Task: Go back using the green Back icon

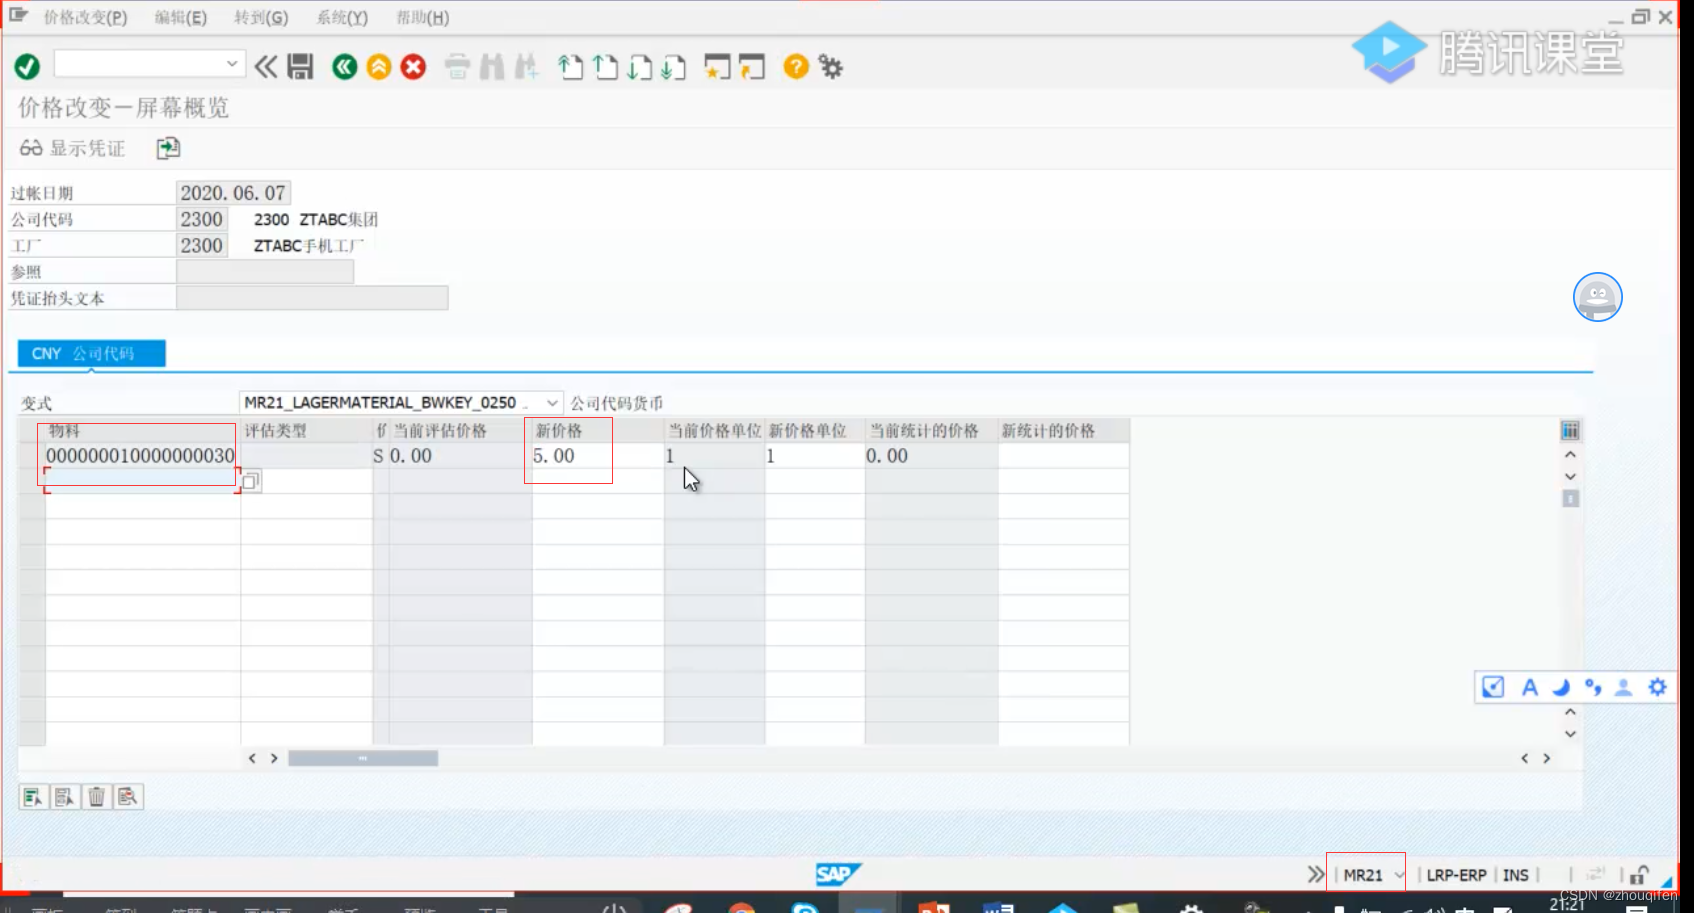Action: click(x=345, y=67)
